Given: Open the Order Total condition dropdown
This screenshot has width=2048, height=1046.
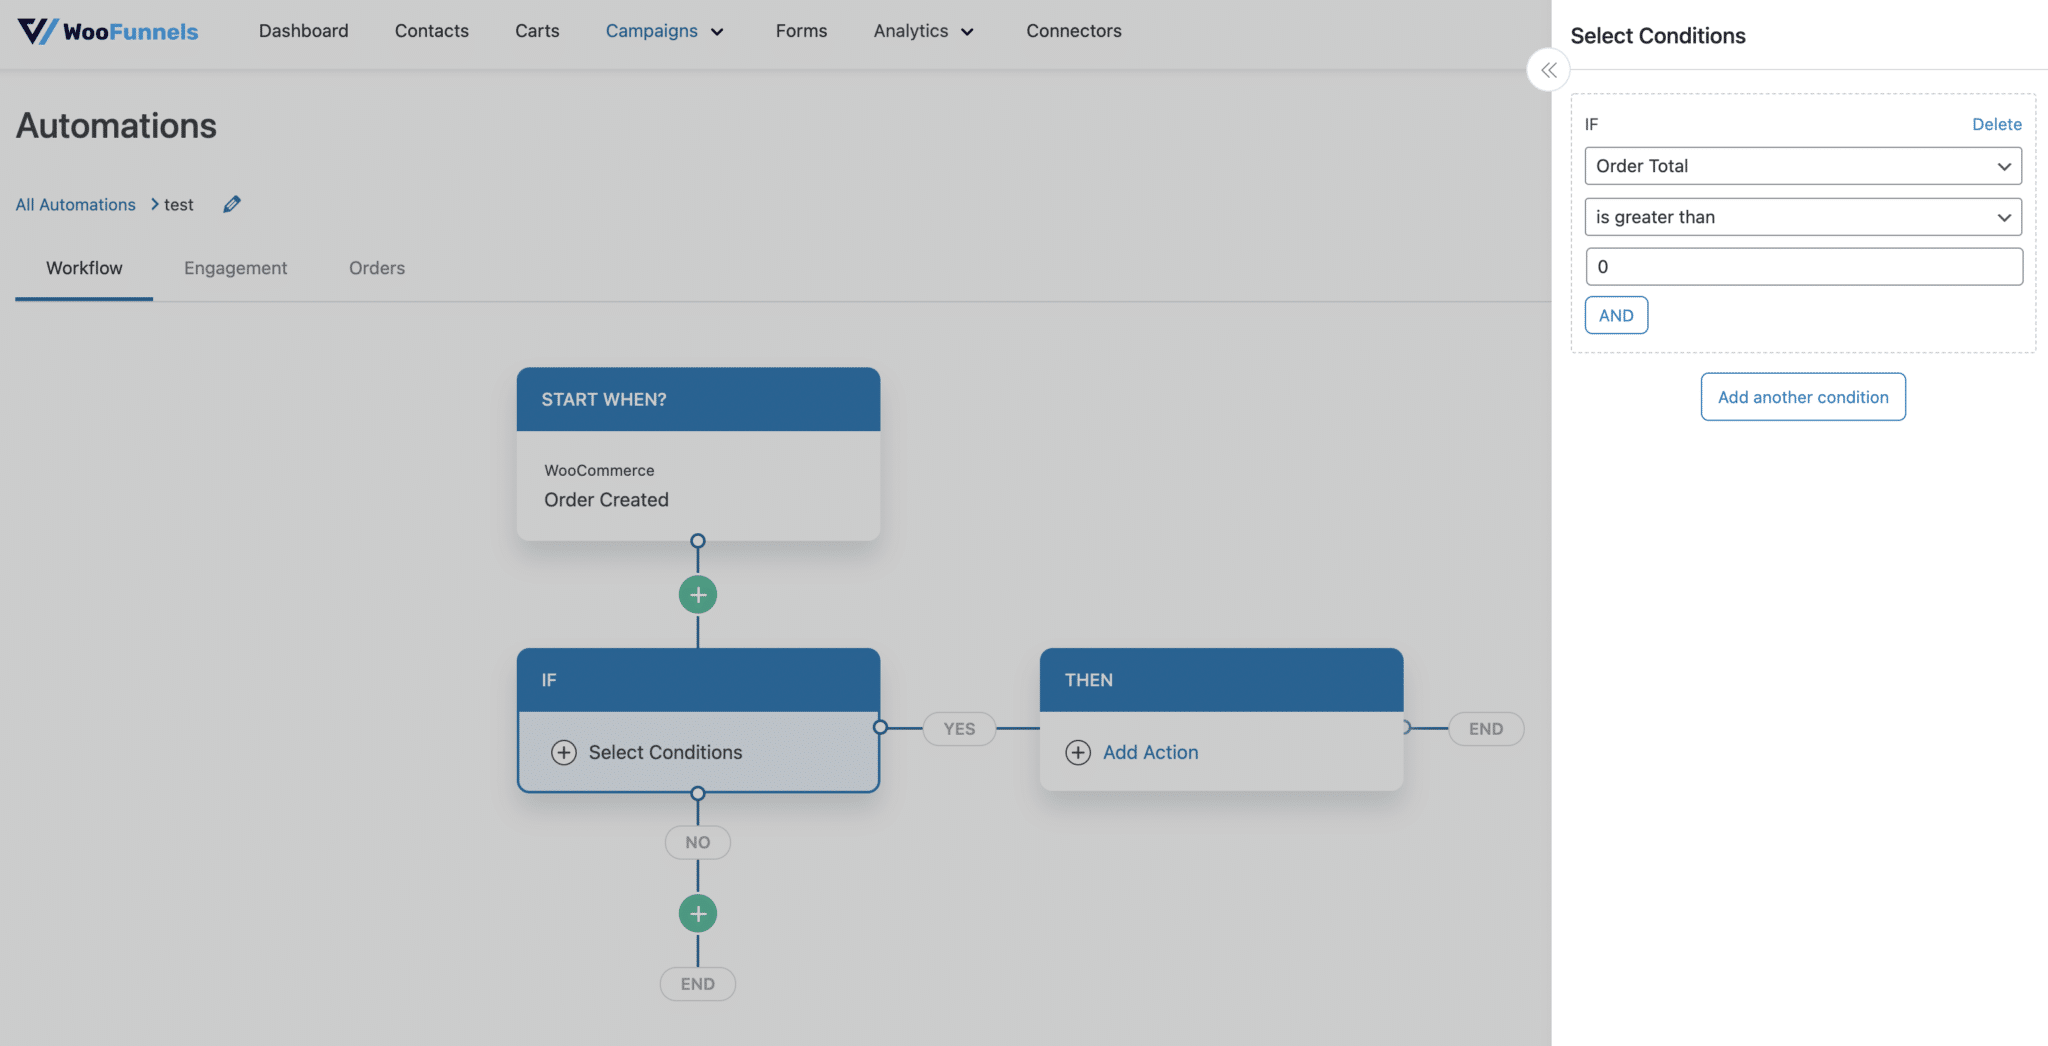Looking at the screenshot, I should click(1802, 166).
